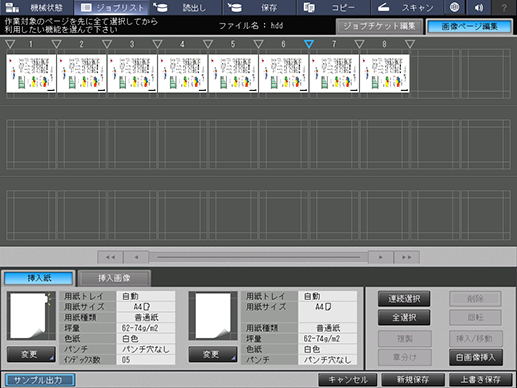Select the page 3 thumbnail
517x388 pixels.
click(132, 73)
